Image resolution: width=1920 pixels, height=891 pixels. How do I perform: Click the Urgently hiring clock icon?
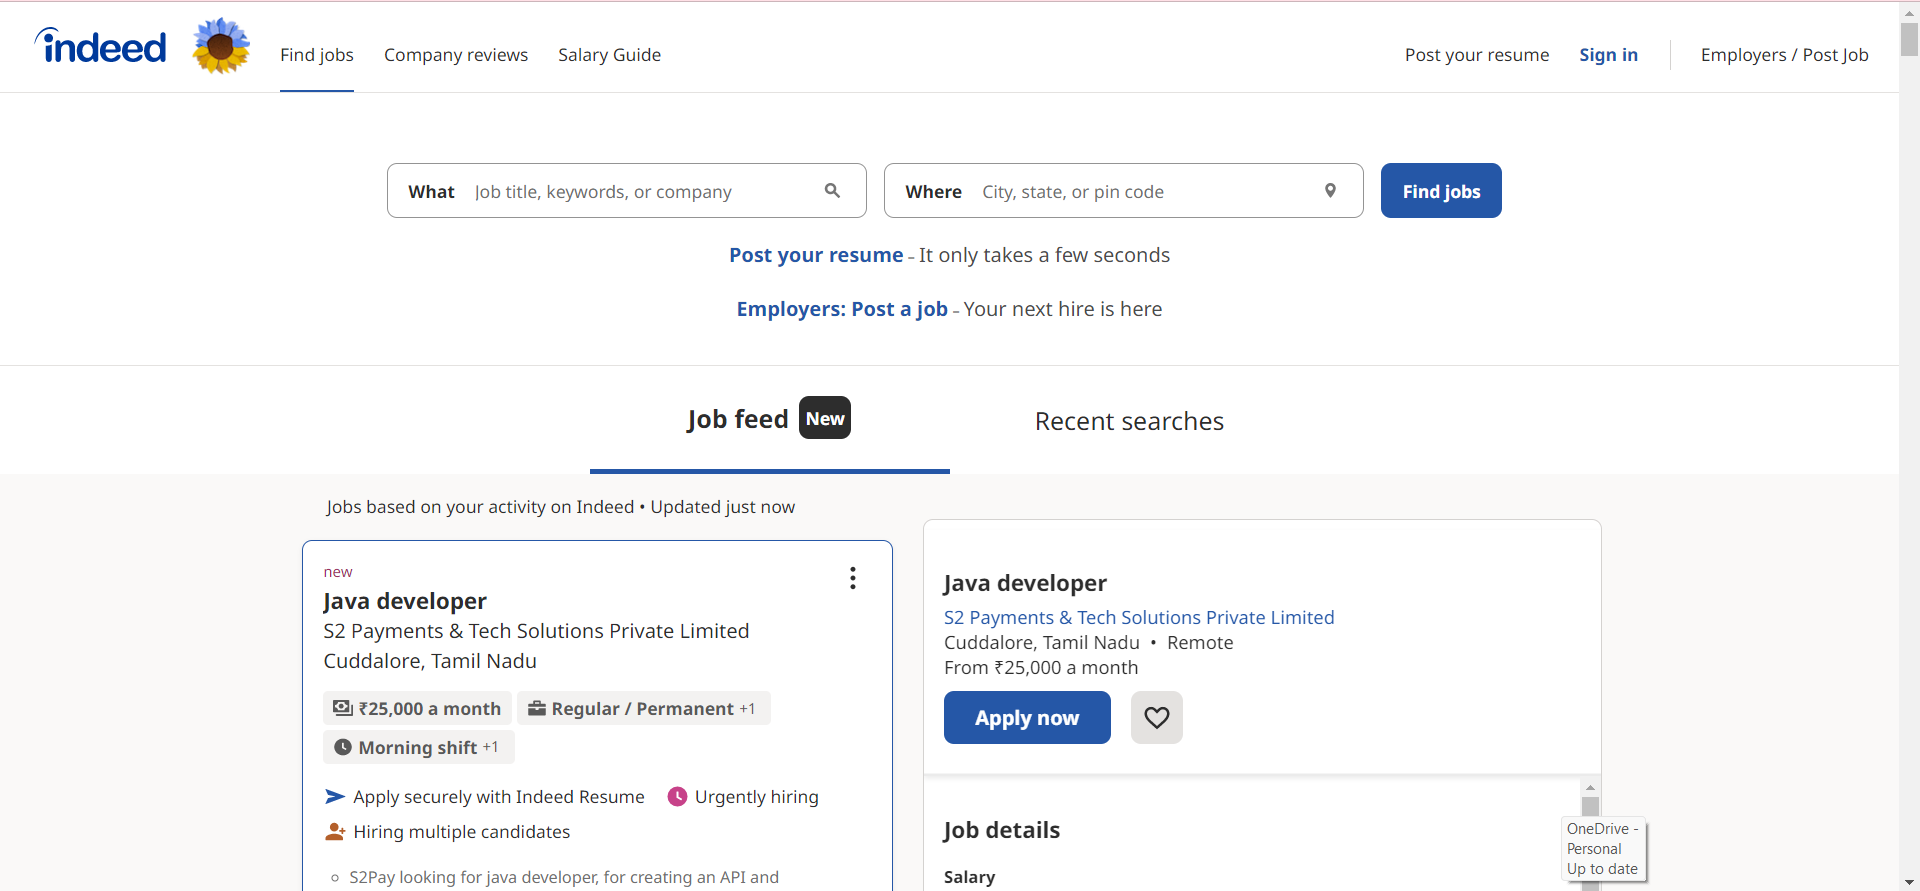coord(677,797)
